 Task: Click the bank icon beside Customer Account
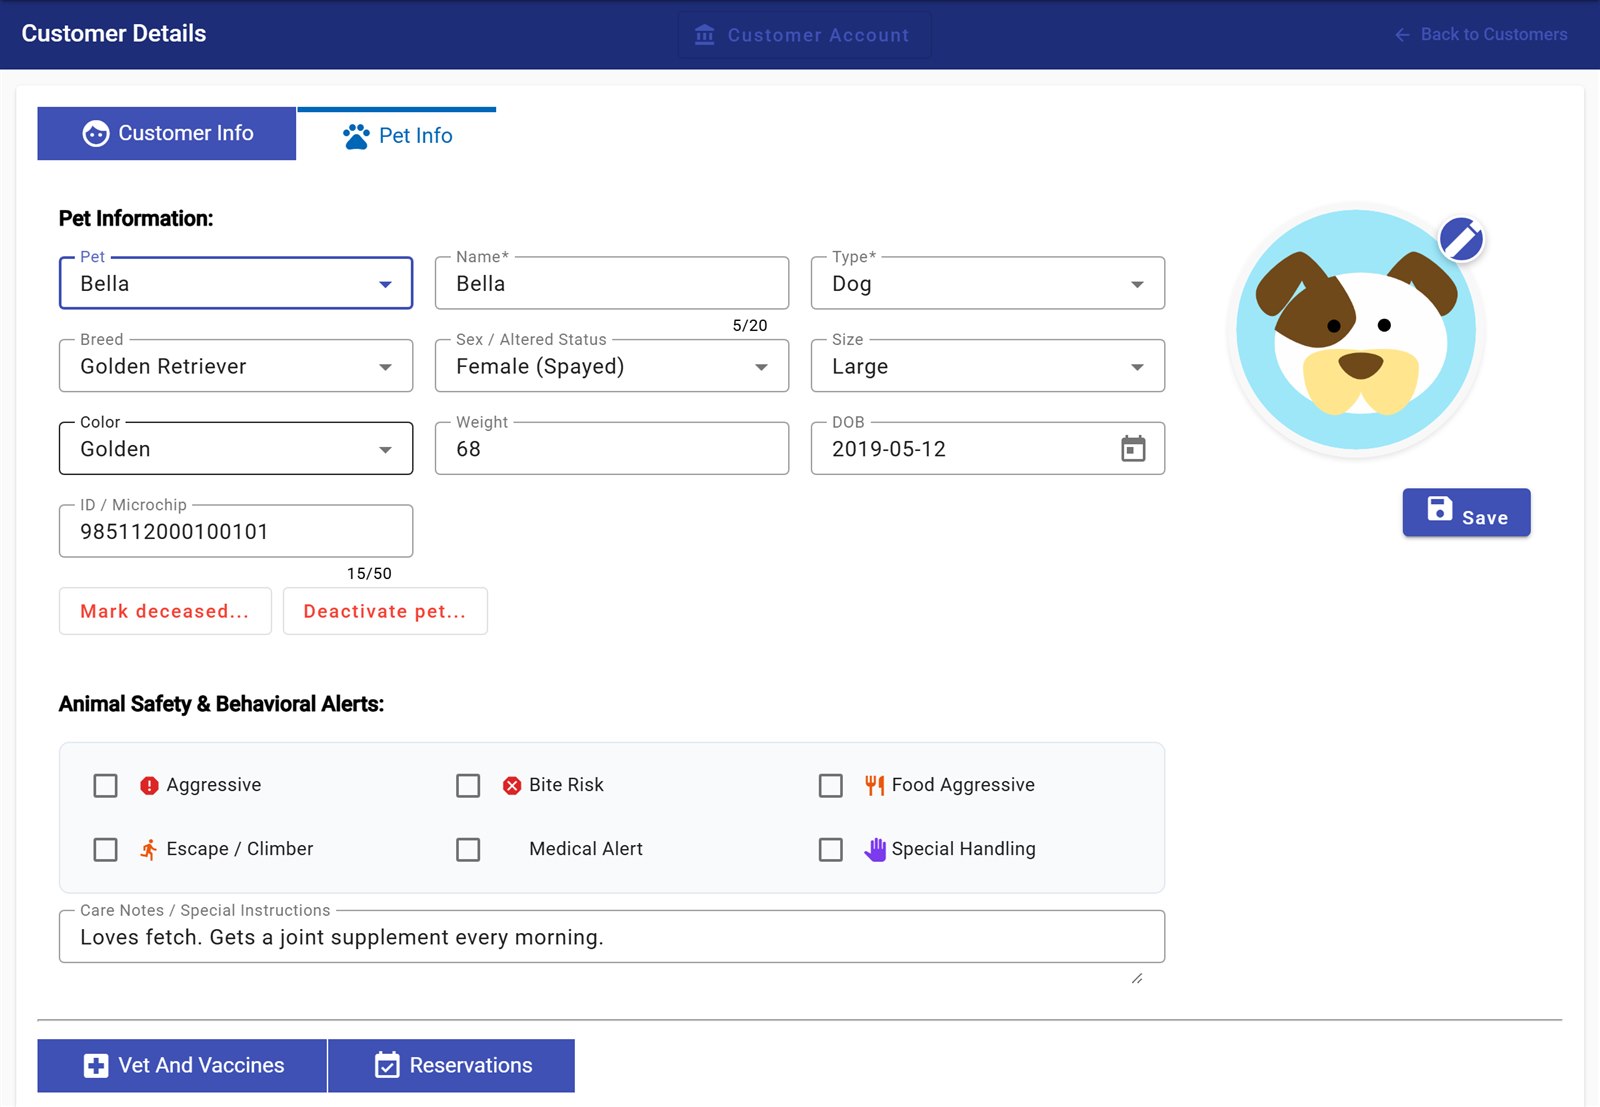[705, 35]
